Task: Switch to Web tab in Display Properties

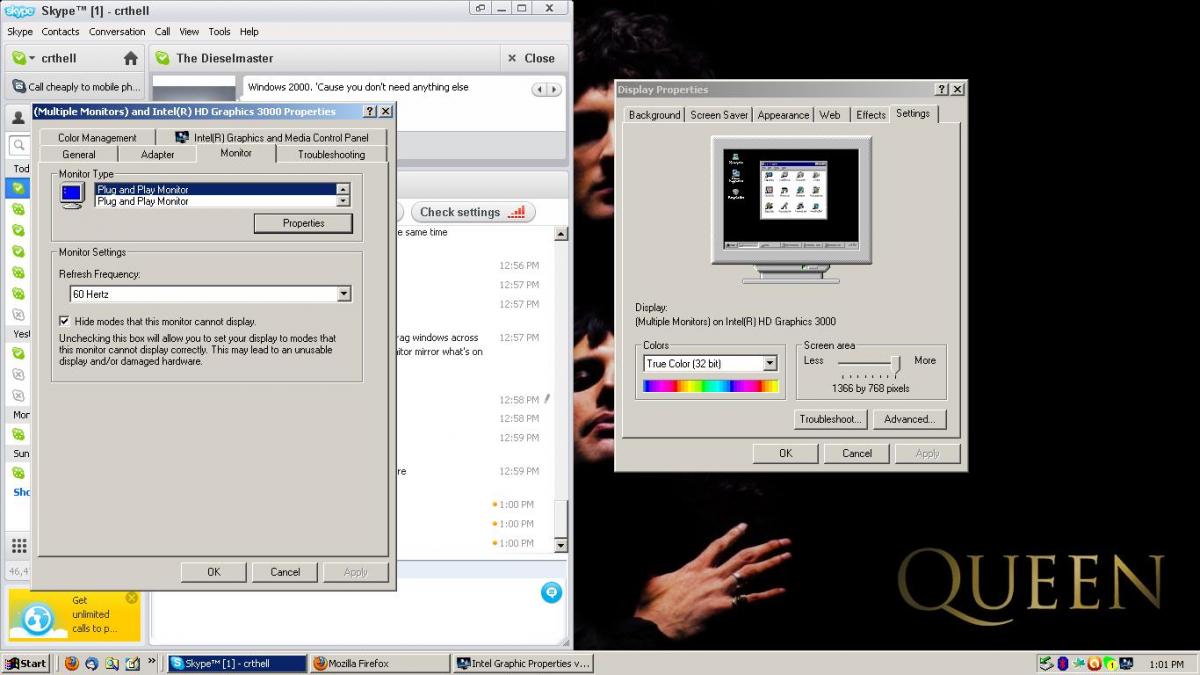Action: coord(830,115)
